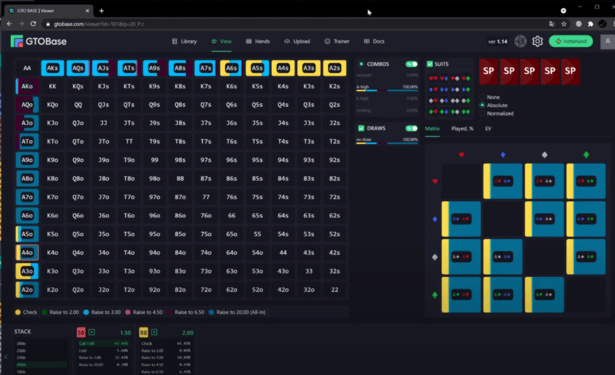The image size is (615, 375).
Task: Click the yellow BB position badge
Action: [x=144, y=332]
